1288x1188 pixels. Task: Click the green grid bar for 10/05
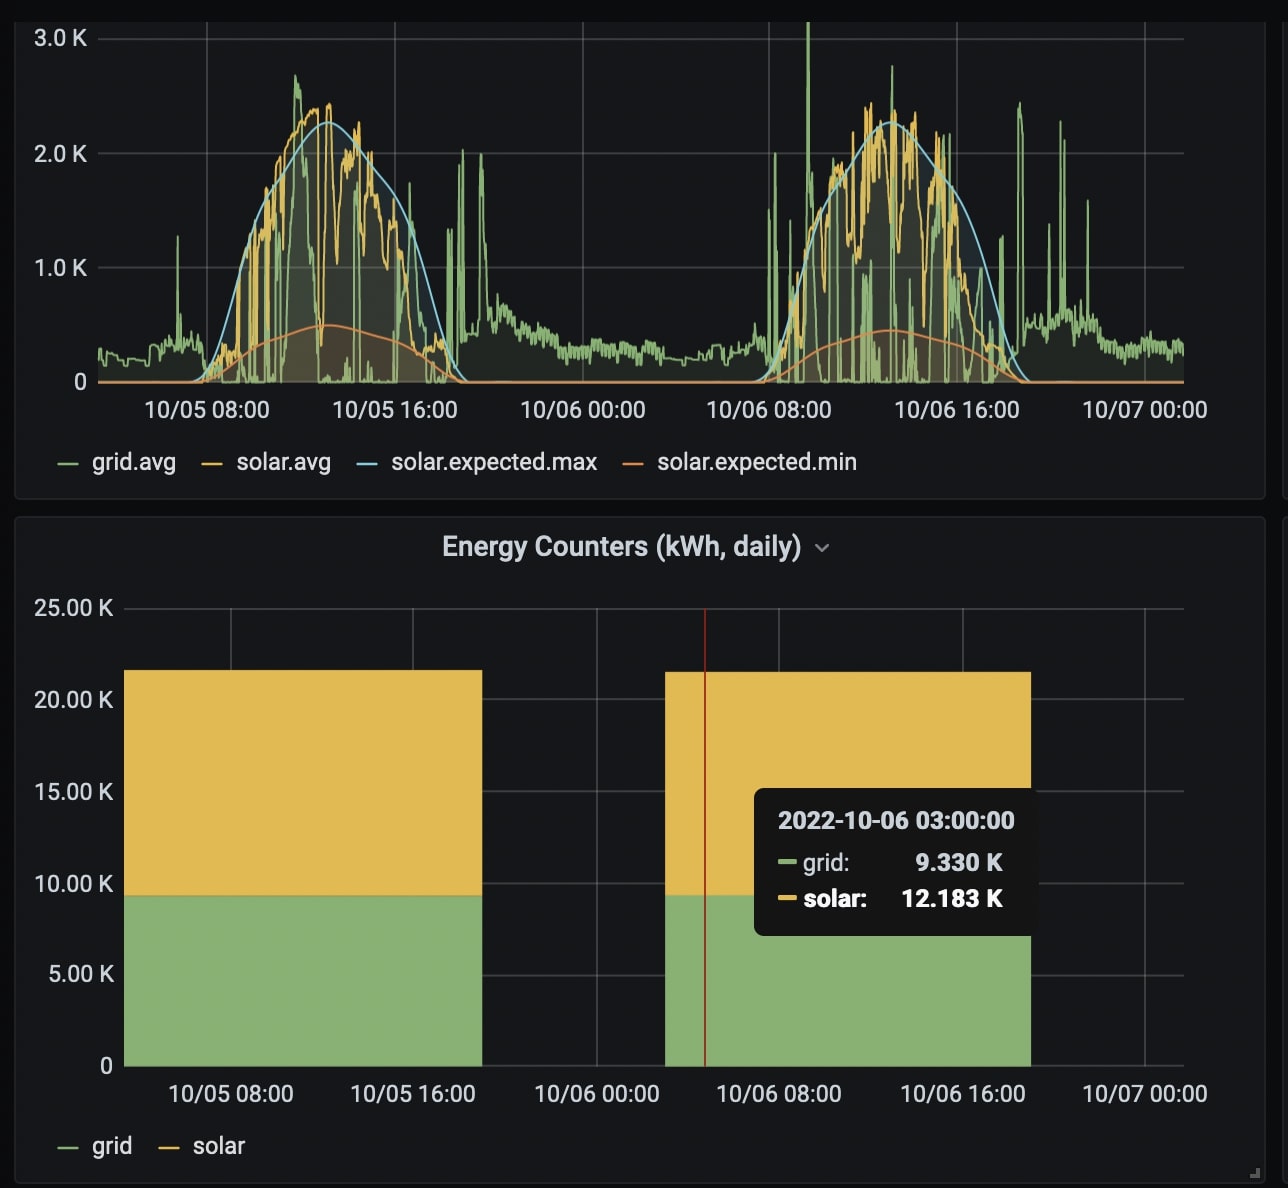pyautogui.click(x=302, y=980)
